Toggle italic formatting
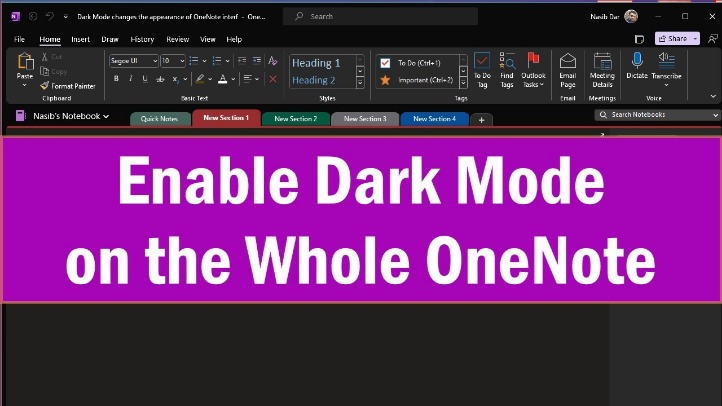 (x=131, y=79)
